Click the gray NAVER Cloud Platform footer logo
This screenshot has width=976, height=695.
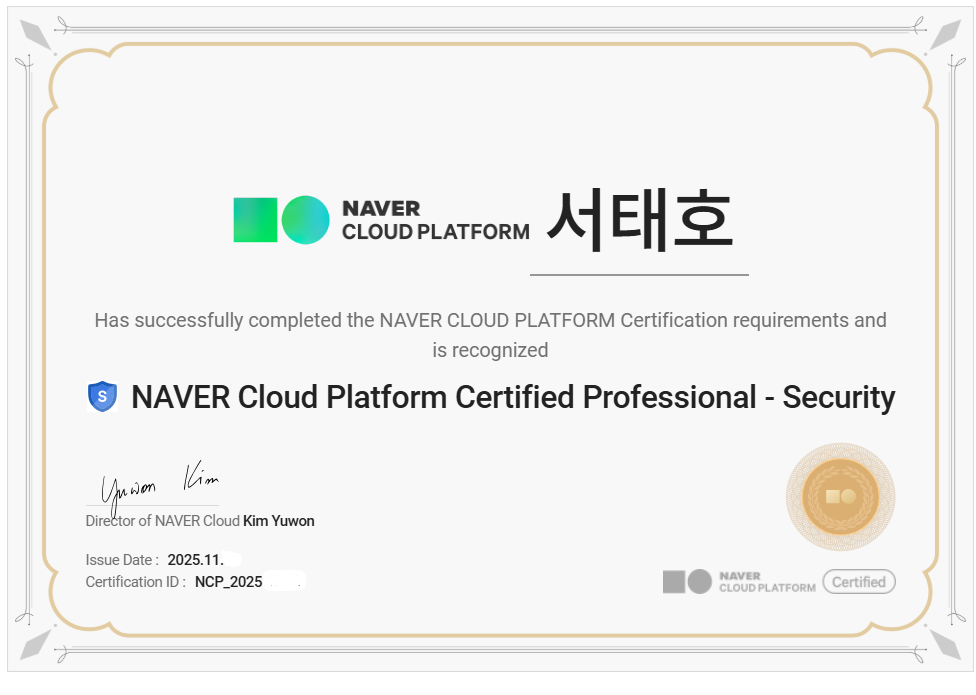coord(739,582)
